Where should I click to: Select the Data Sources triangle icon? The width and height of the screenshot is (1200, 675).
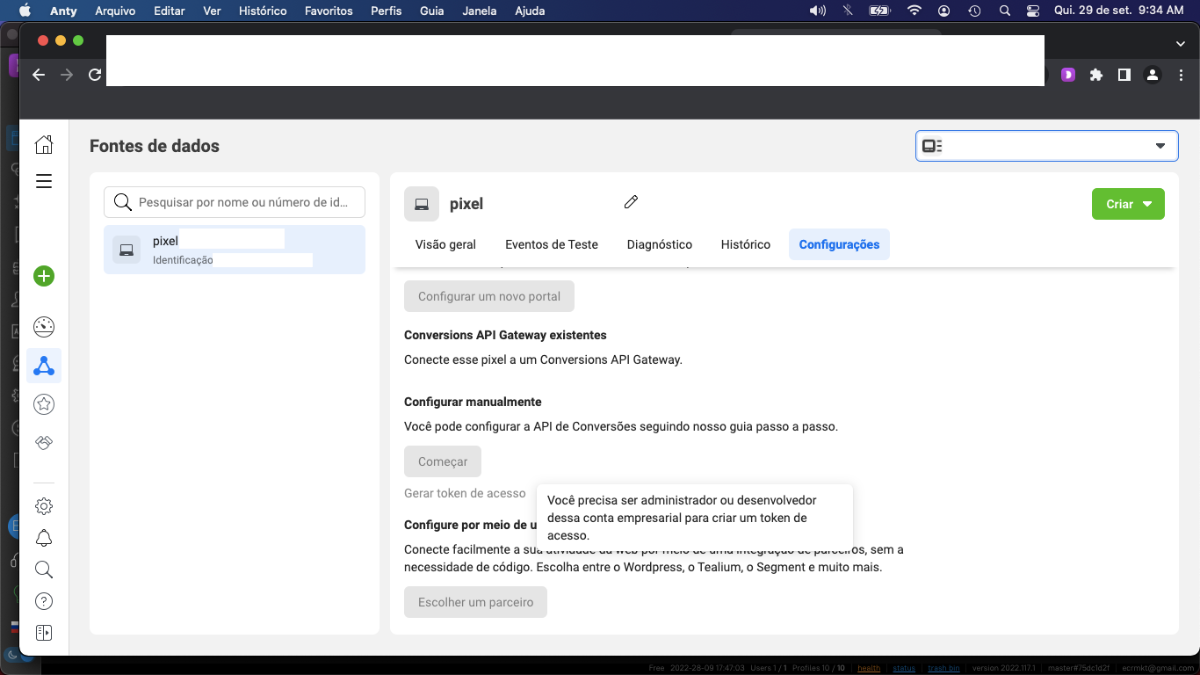click(x=44, y=366)
